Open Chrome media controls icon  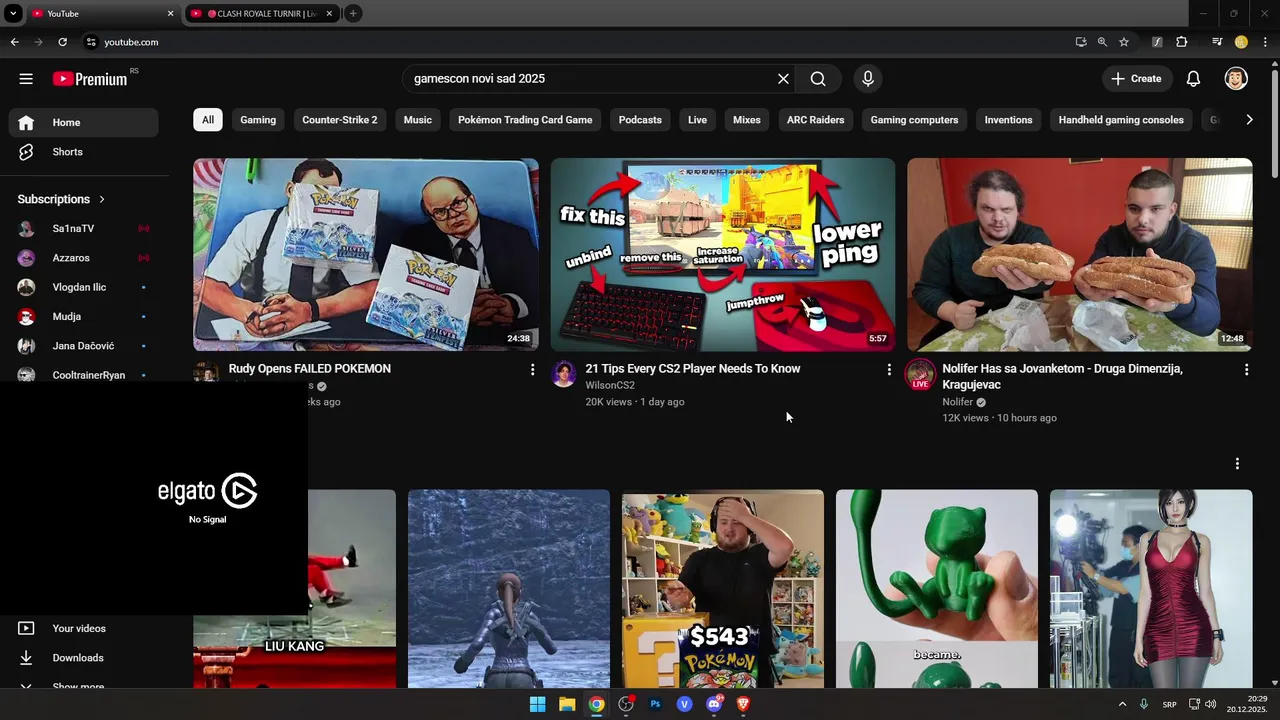(x=1217, y=42)
